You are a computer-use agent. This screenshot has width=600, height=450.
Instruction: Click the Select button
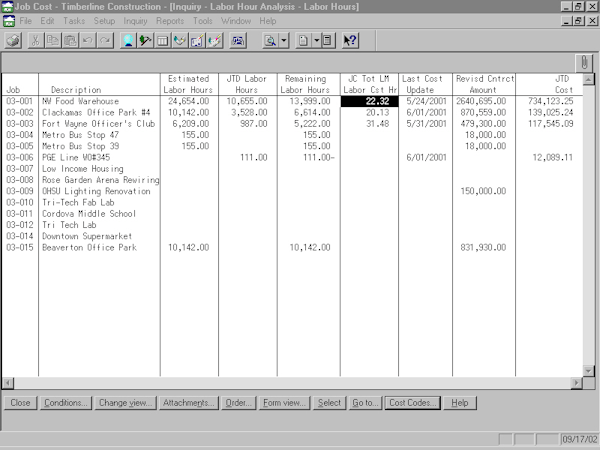329,403
